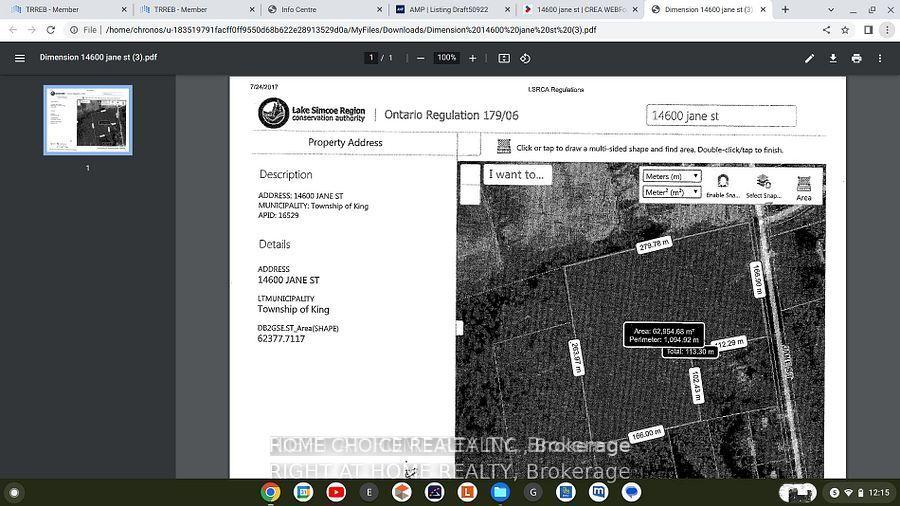Click the share icon in address bar
Image resolution: width=900 pixels, height=506 pixels.
(x=826, y=30)
